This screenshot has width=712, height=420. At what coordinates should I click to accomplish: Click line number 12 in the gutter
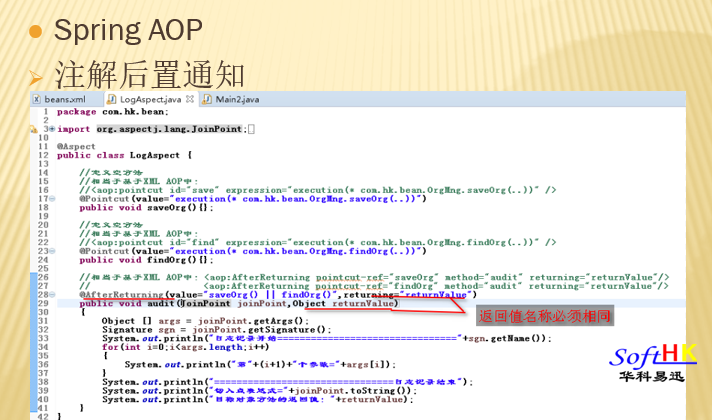pos(43,155)
